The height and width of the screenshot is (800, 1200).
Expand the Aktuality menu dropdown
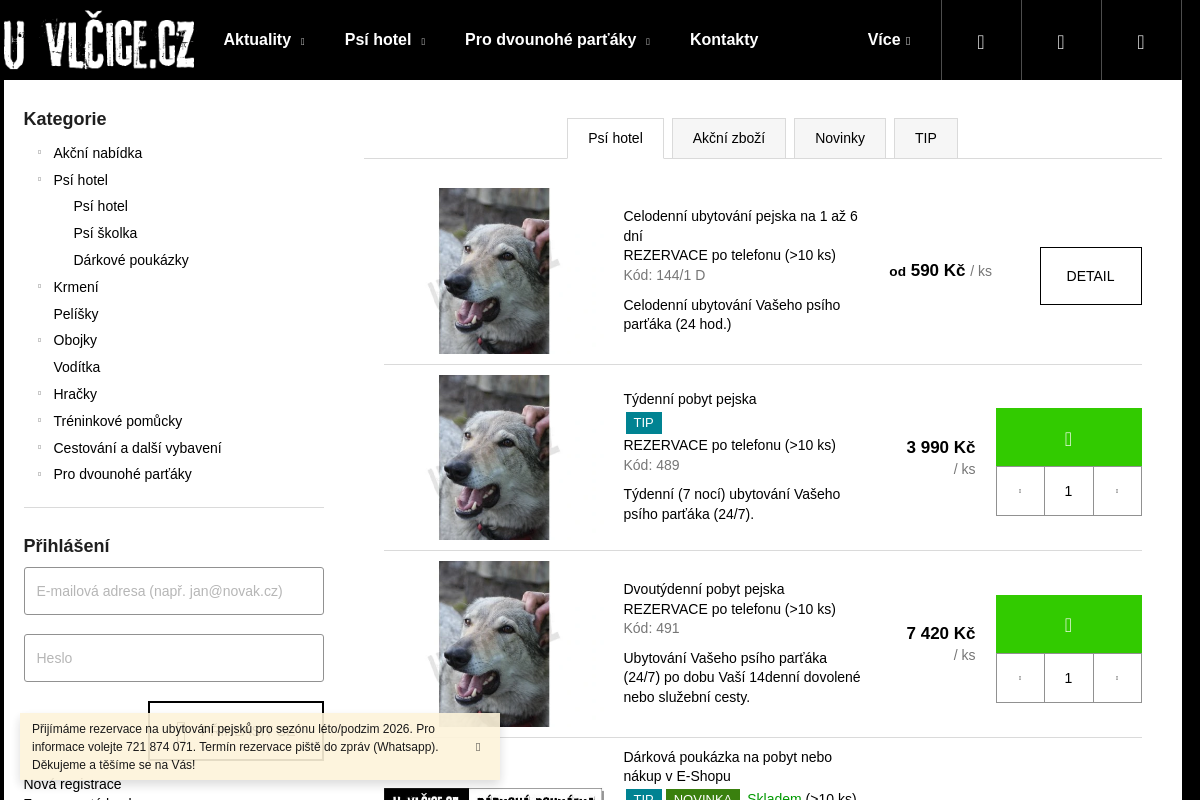point(264,40)
